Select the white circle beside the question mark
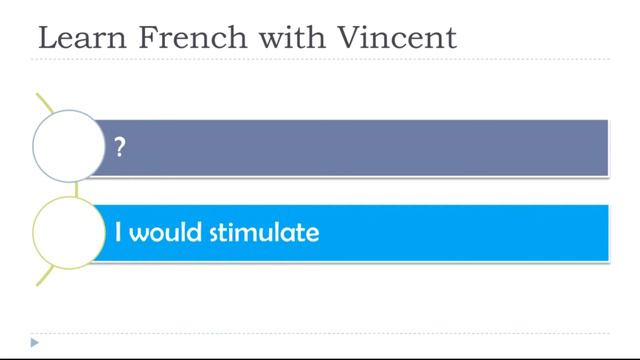The height and width of the screenshot is (360, 640). pyautogui.click(x=69, y=146)
